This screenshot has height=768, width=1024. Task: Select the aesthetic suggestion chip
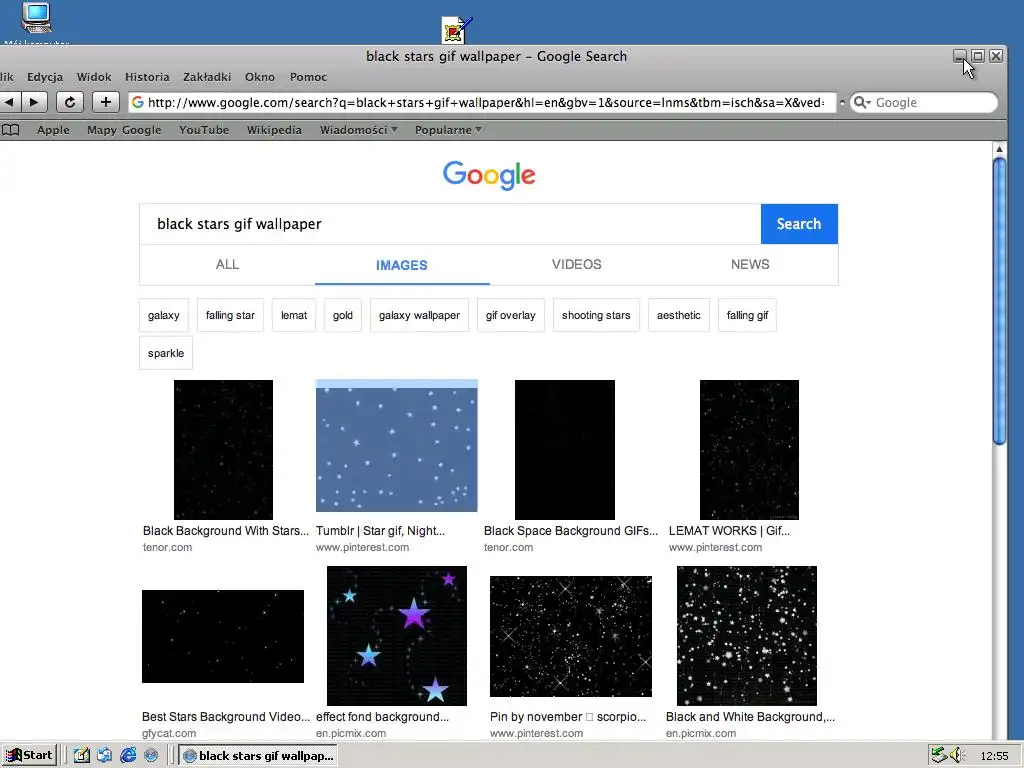(x=679, y=315)
